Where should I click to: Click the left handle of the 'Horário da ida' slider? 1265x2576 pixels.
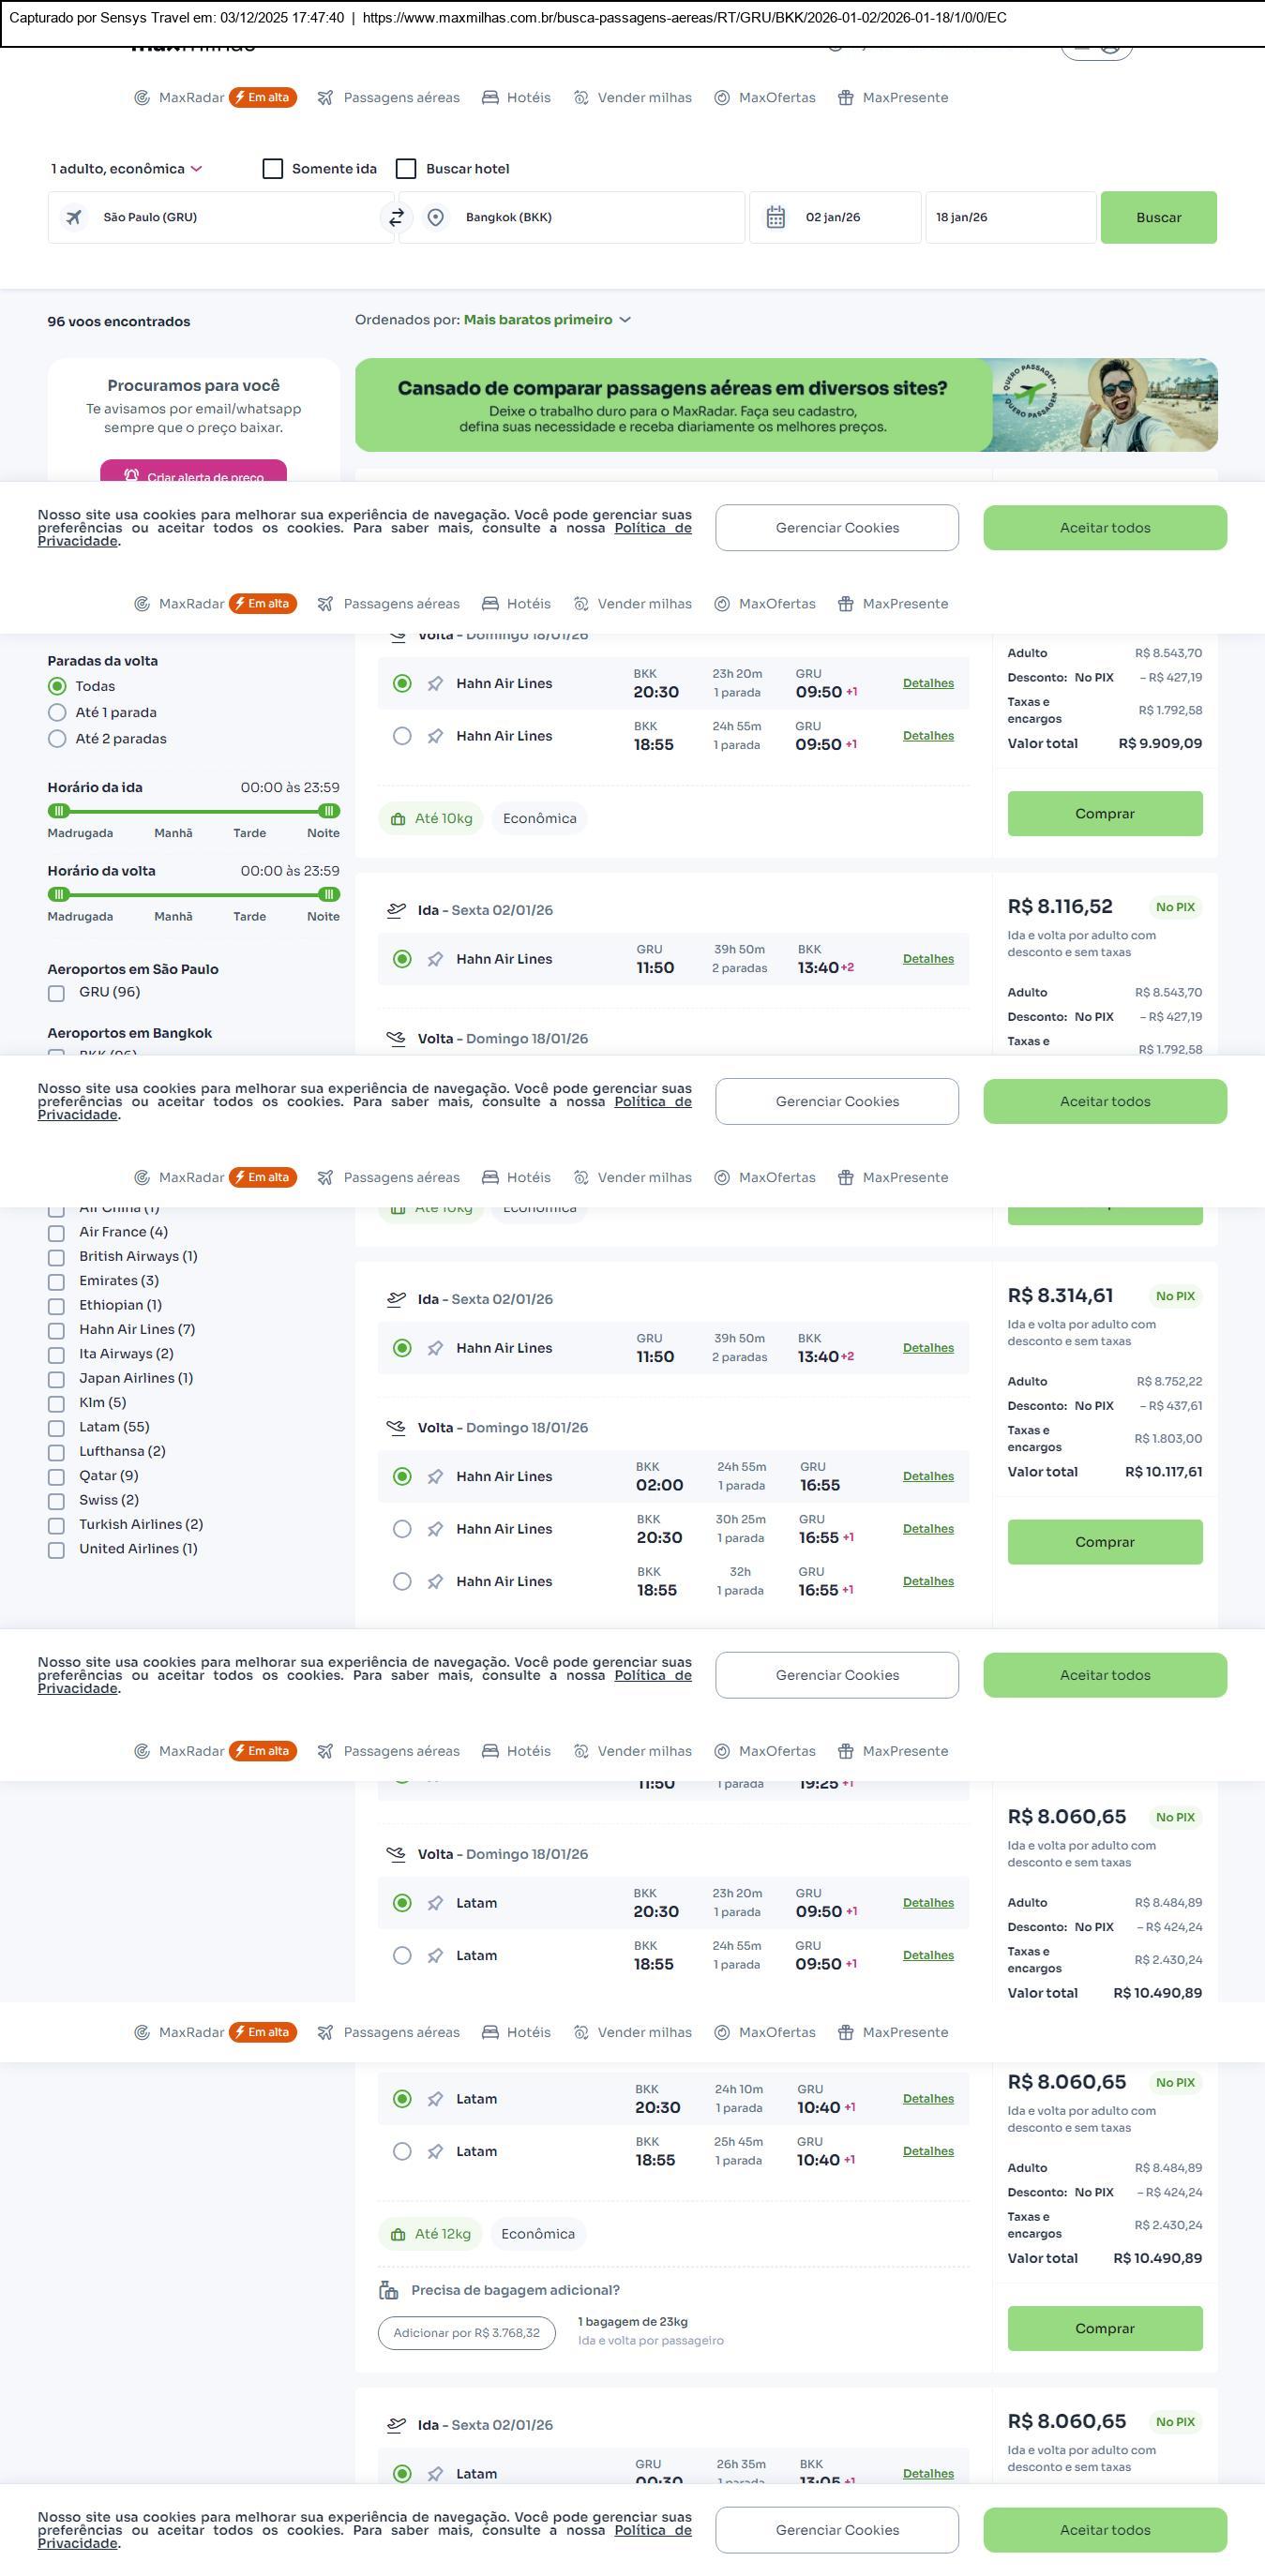pos(59,811)
